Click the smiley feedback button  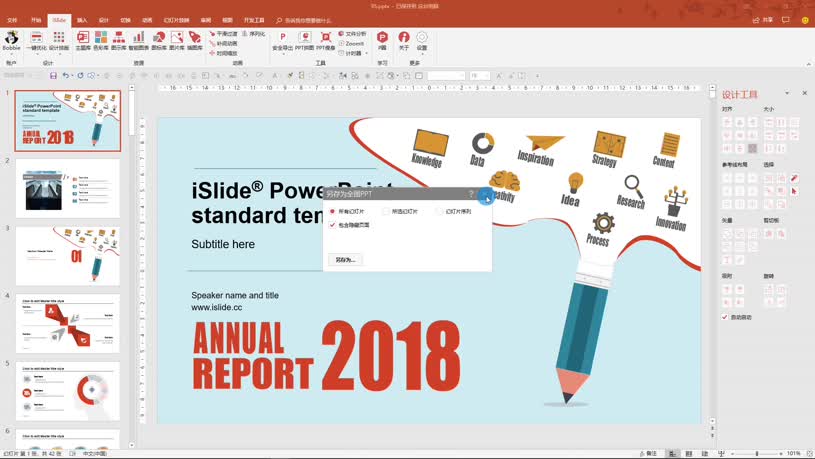click(x=805, y=20)
